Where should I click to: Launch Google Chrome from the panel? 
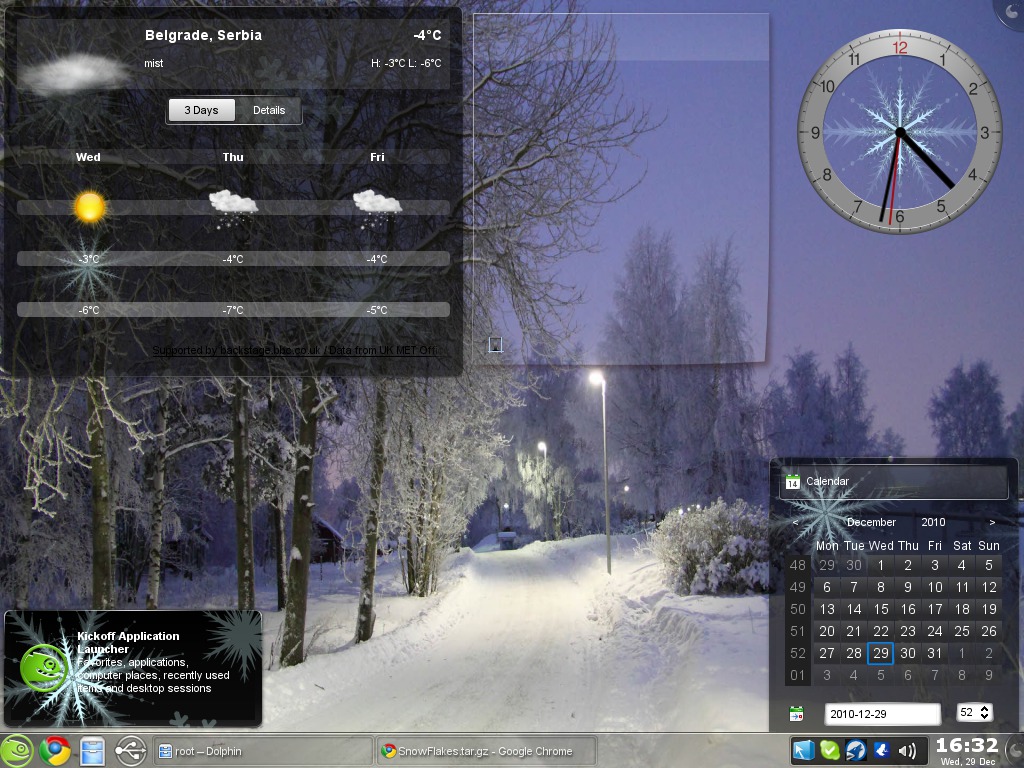[55, 750]
